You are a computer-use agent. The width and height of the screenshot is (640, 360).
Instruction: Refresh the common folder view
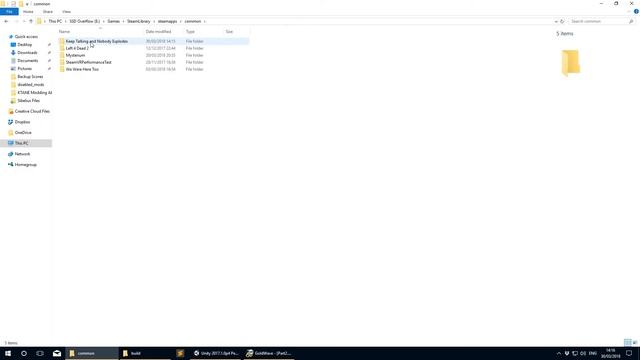pyautogui.click(x=562, y=21)
